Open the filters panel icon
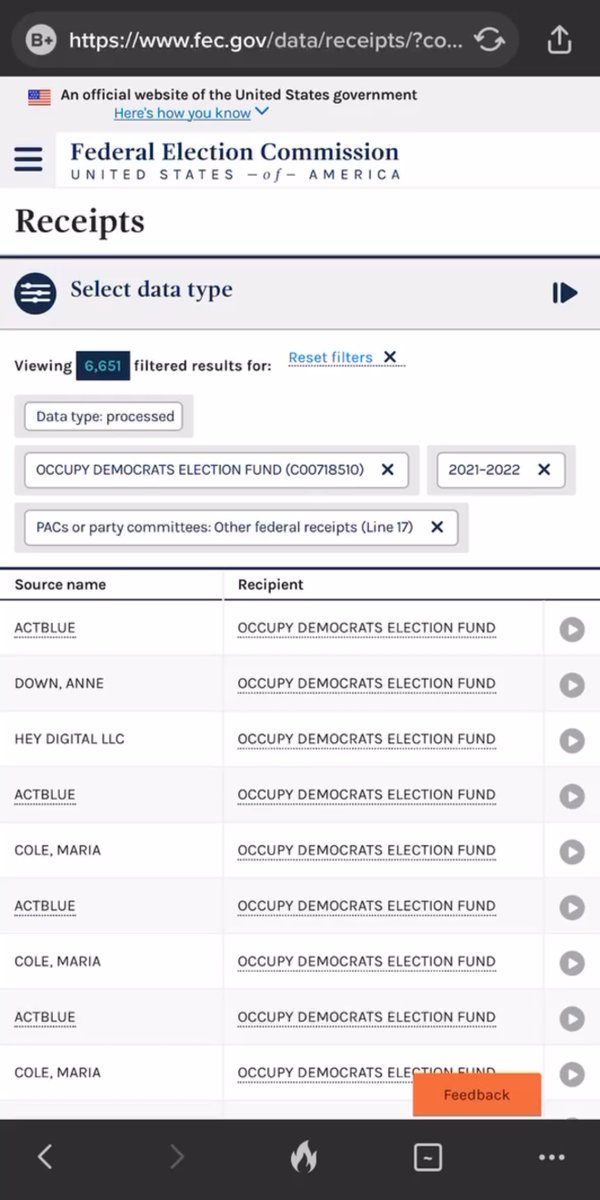The image size is (600, 1200). [x=35, y=293]
